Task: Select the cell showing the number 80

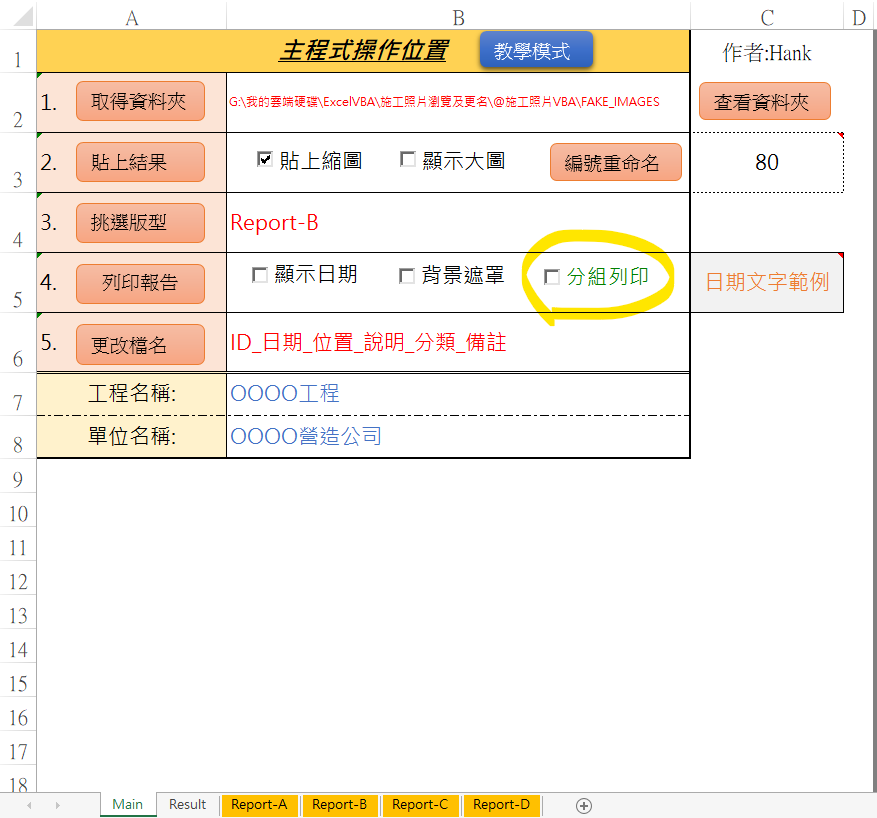Action: [x=764, y=162]
